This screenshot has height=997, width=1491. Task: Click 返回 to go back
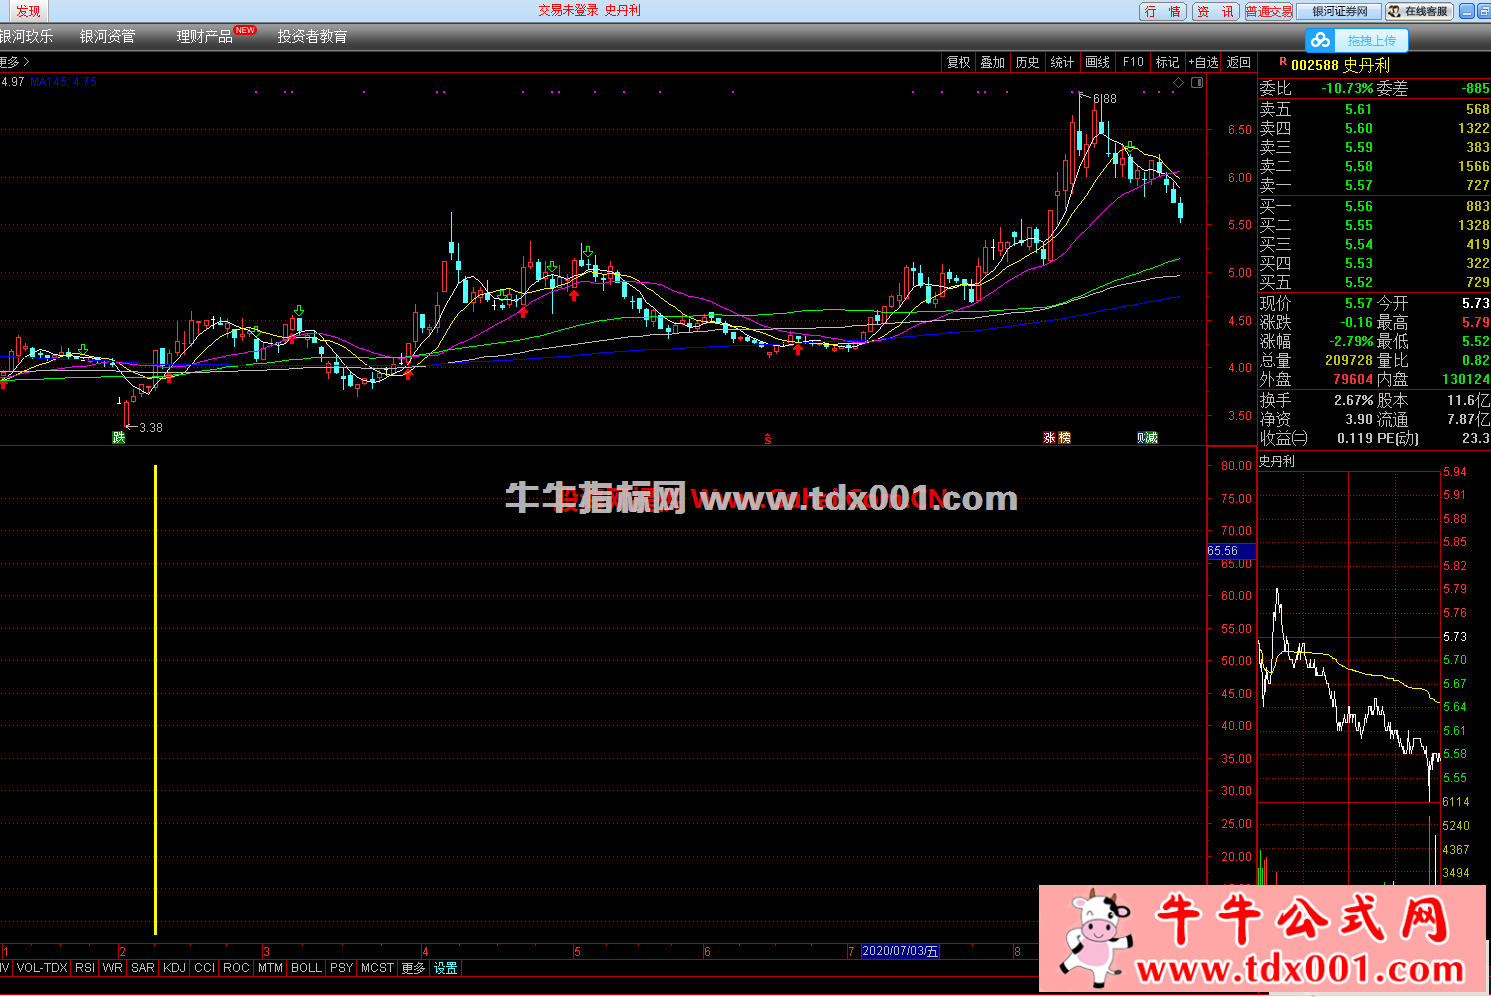tap(1239, 62)
